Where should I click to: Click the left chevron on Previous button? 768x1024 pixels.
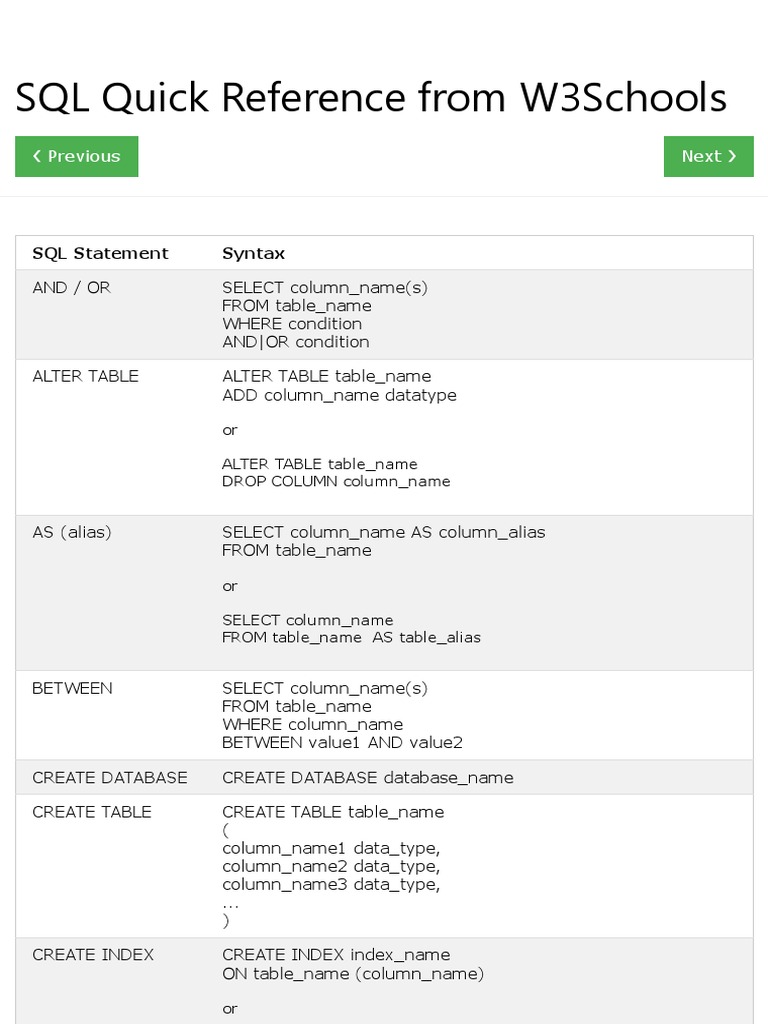[37, 156]
